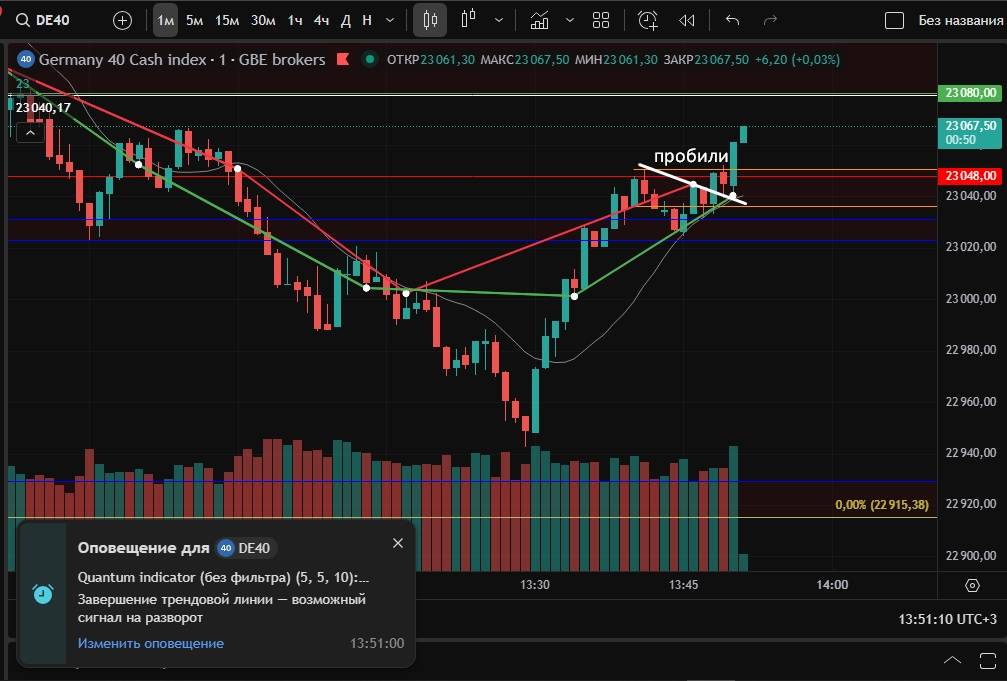
Task: Open chart settings gear on the time axis
Action: (x=972, y=585)
